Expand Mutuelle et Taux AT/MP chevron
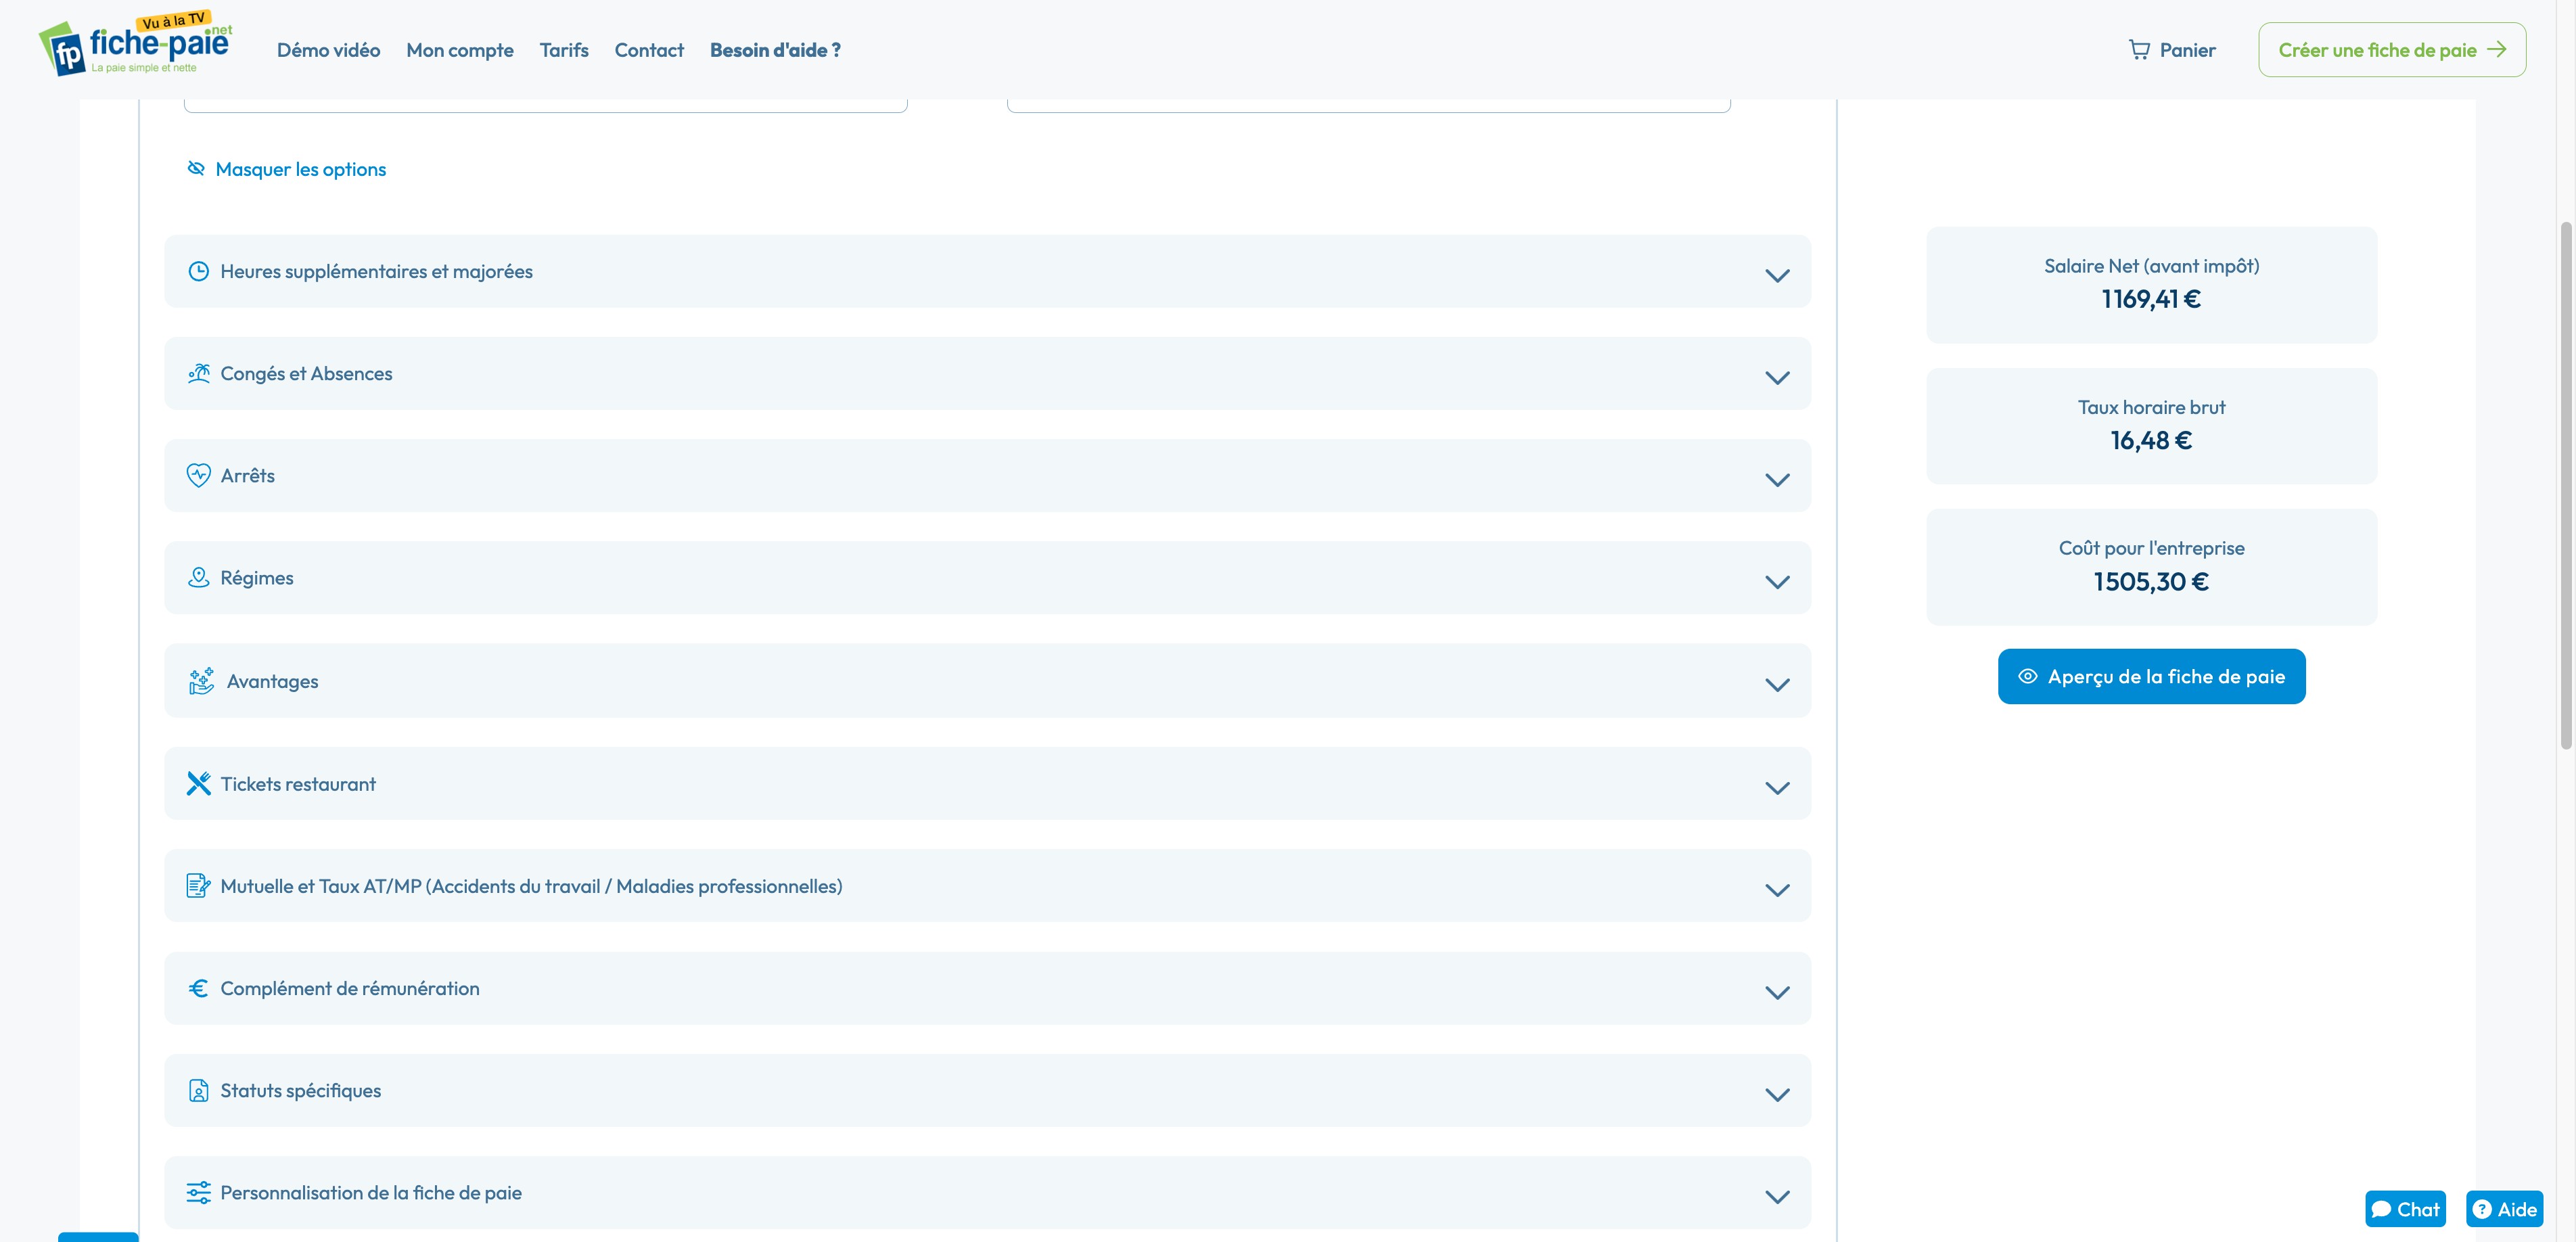2576x1242 pixels. [x=1777, y=890]
